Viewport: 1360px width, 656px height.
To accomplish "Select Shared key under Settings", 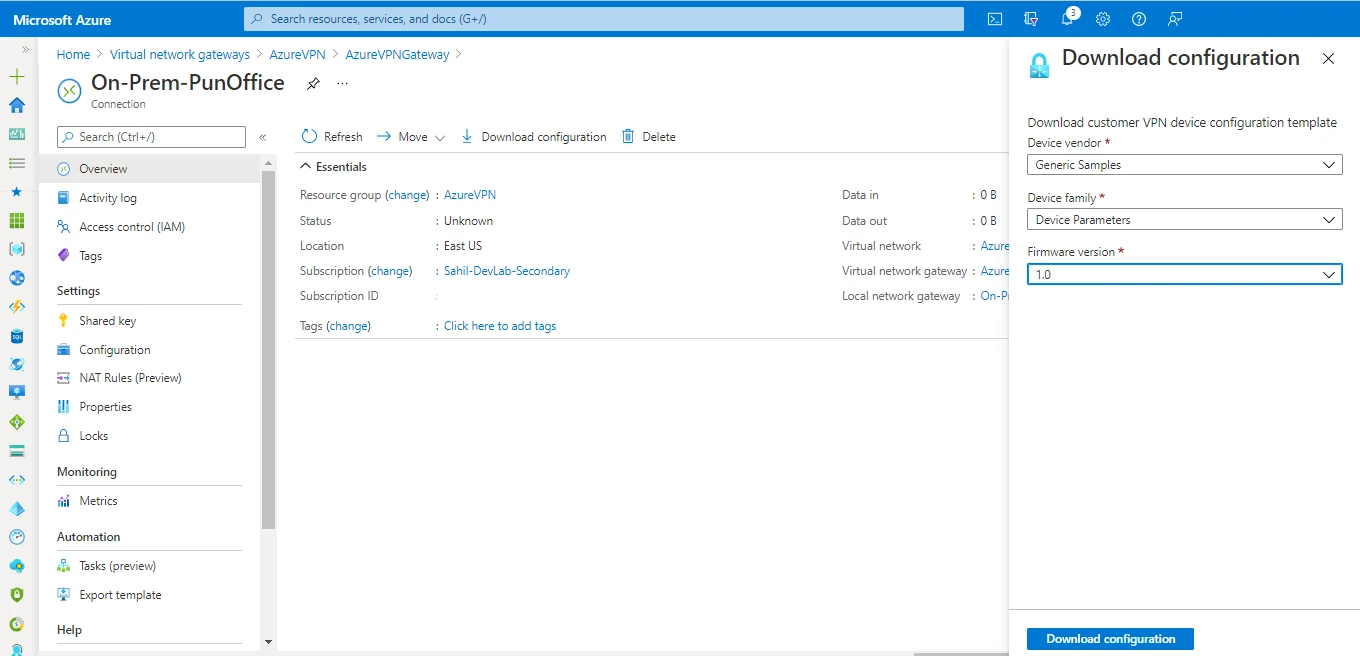I will [x=107, y=320].
